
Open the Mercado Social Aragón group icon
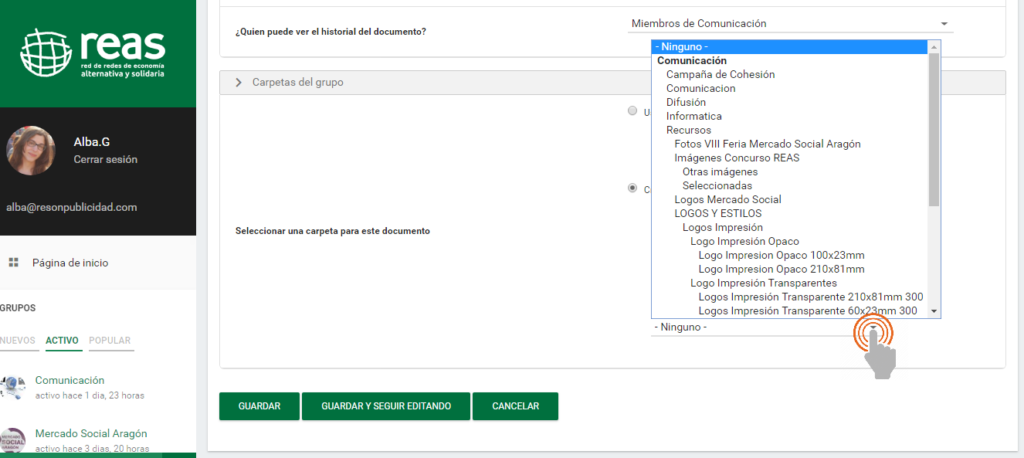(13, 440)
